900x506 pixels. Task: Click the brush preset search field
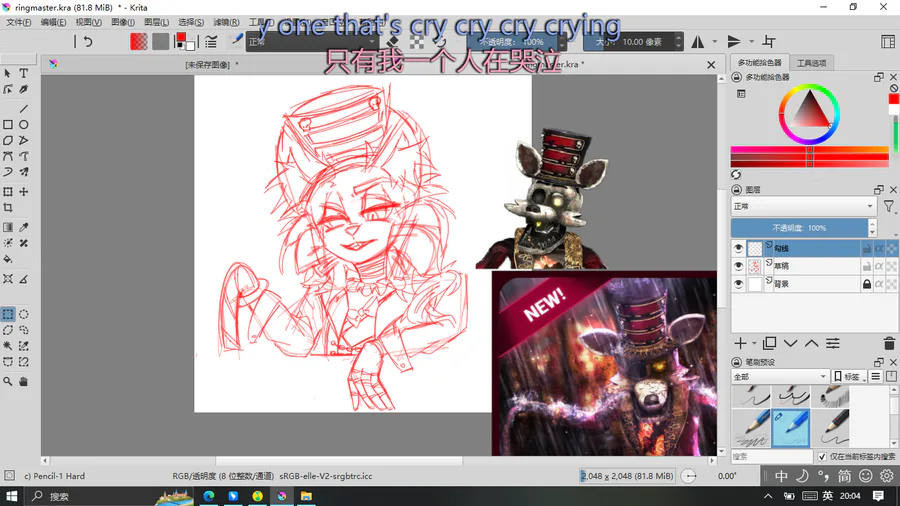click(x=771, y=457)
